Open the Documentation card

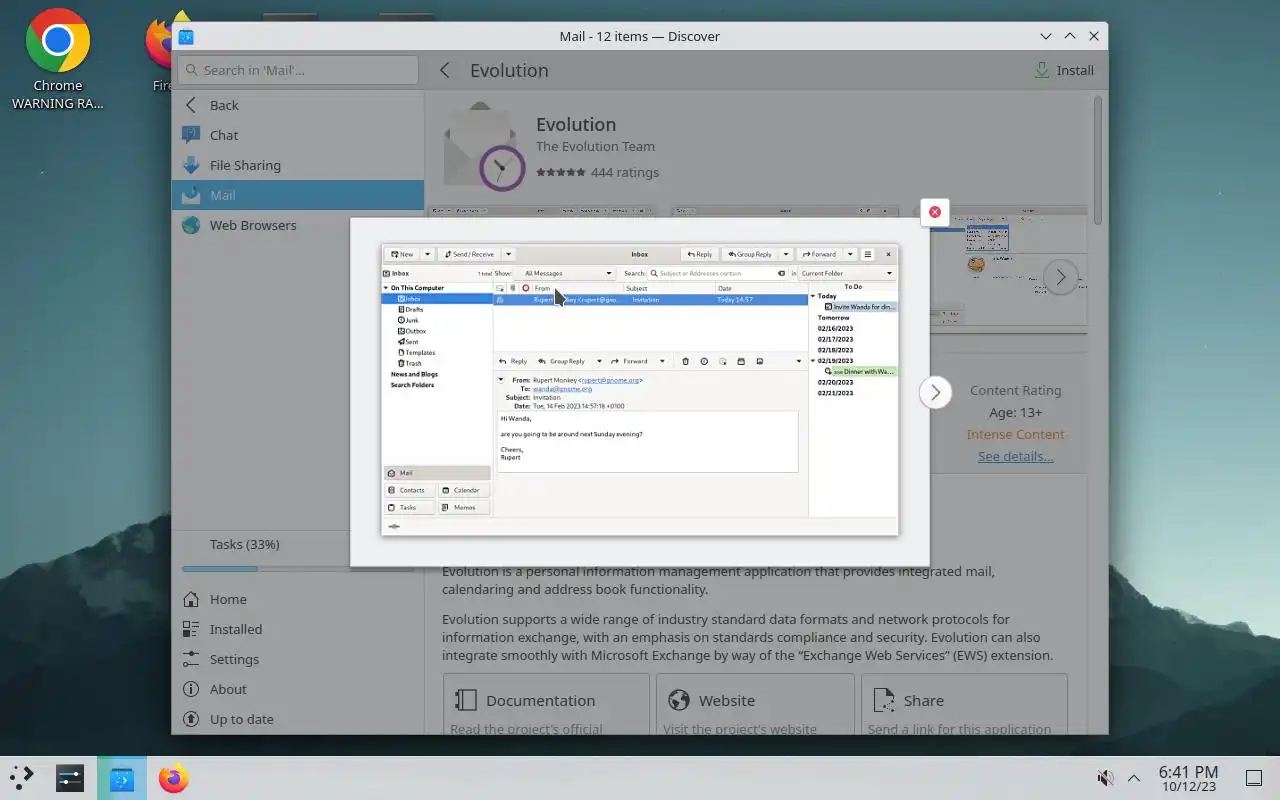pos(546,705)
